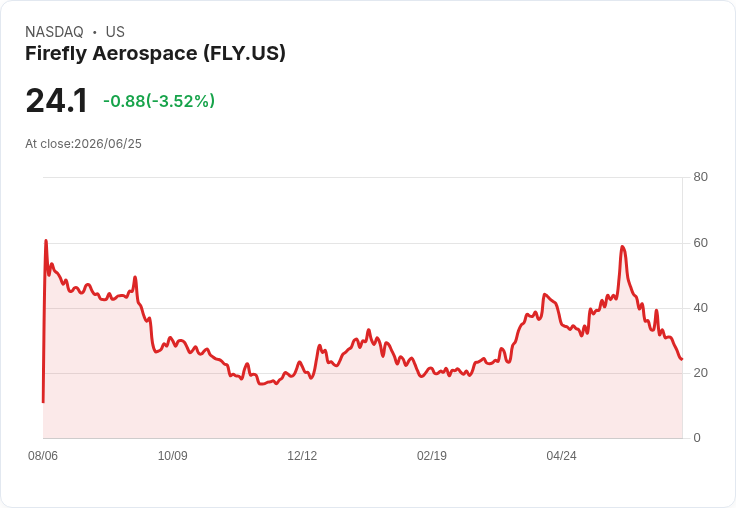Screen dimensions: 736x508
Task: Select the 12/12 x-axis date label
Action: coord(302,456)
